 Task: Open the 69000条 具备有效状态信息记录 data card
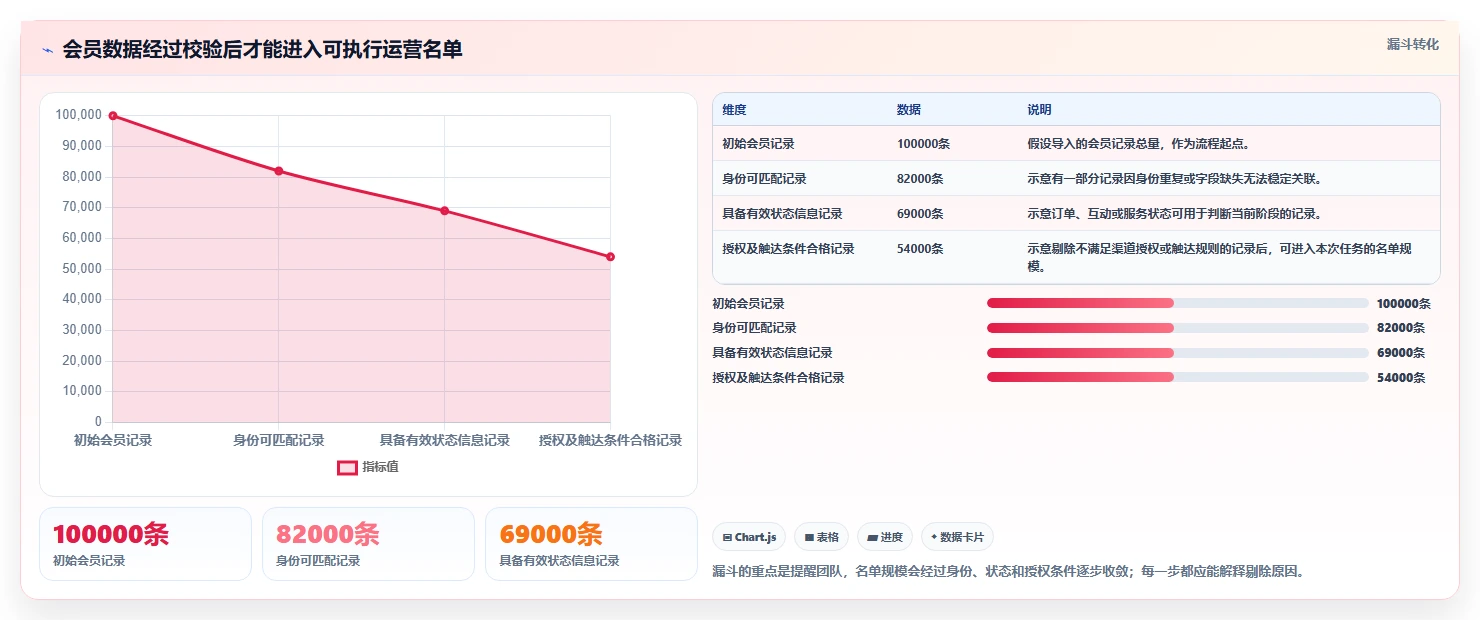(x=591, y=544)
